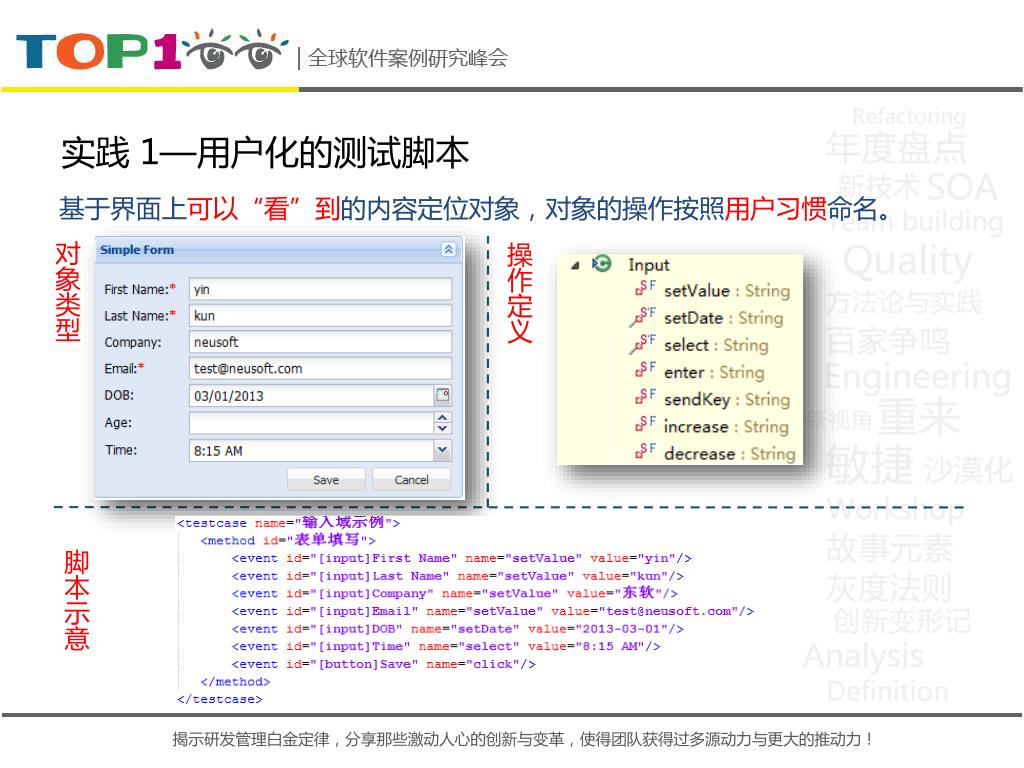Collapse the Simple Form panel chevron
This screenshot has height=768, width=1024.
[x=448, y=249]
